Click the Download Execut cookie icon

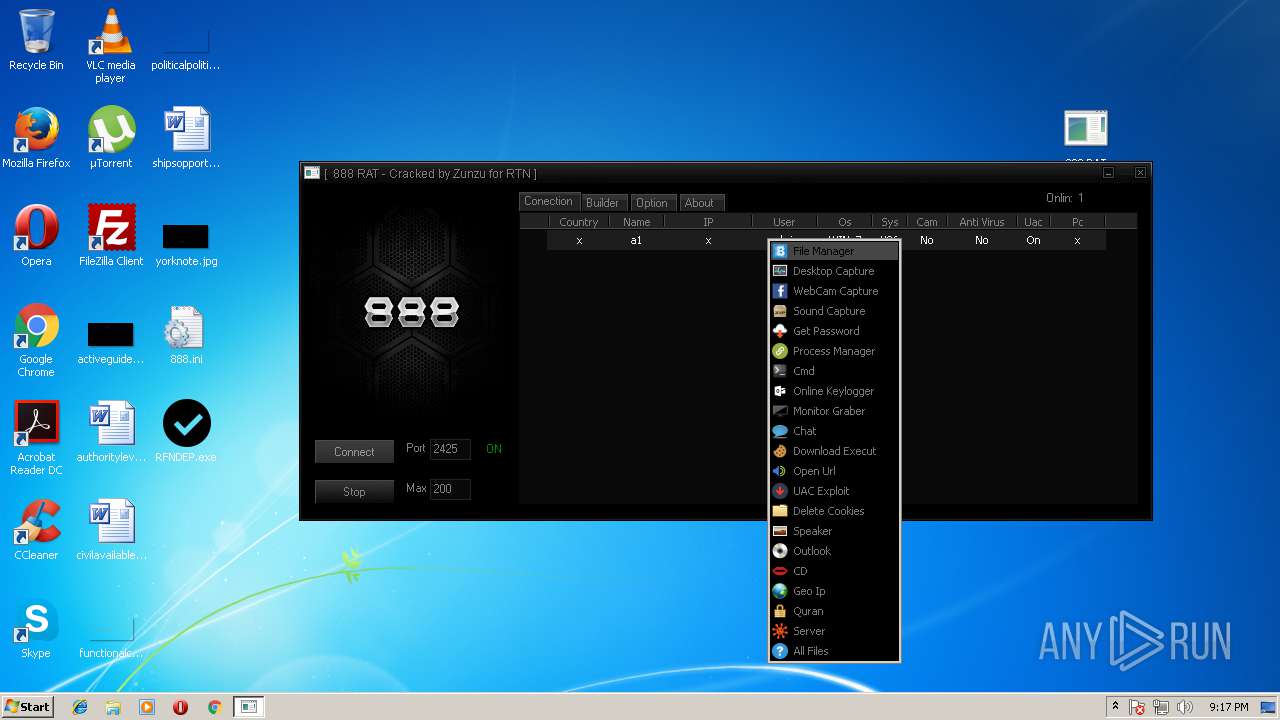click(780, 451)
